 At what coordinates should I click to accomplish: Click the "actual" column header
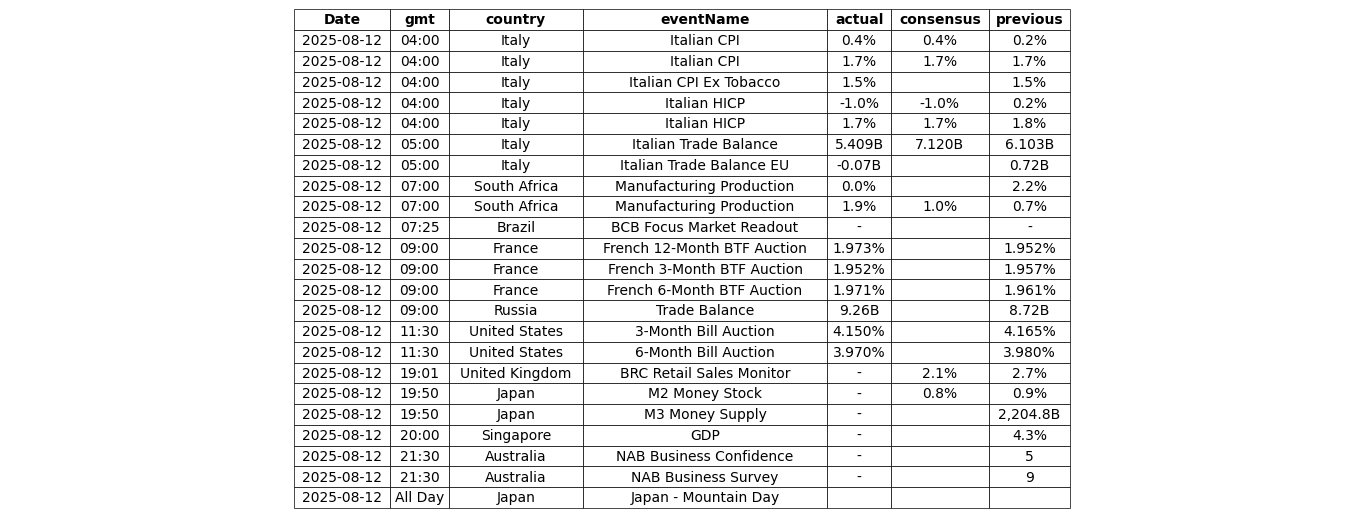pyautogui.click(x=858, y=20)
